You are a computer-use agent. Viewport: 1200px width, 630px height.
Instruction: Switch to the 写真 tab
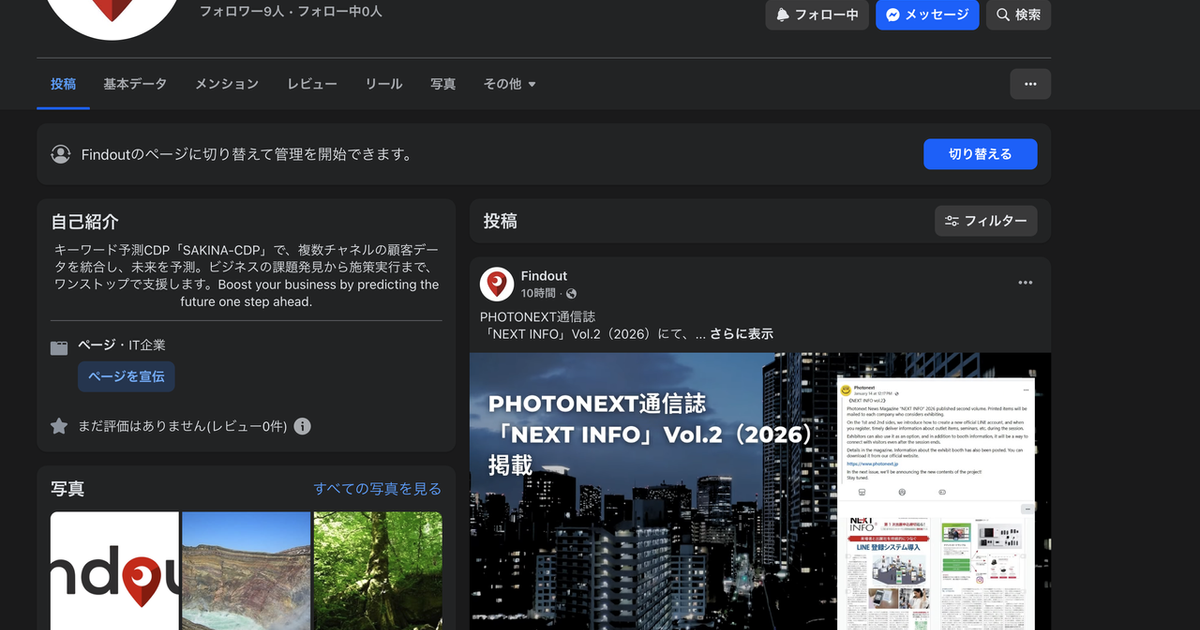click(443, 84)
